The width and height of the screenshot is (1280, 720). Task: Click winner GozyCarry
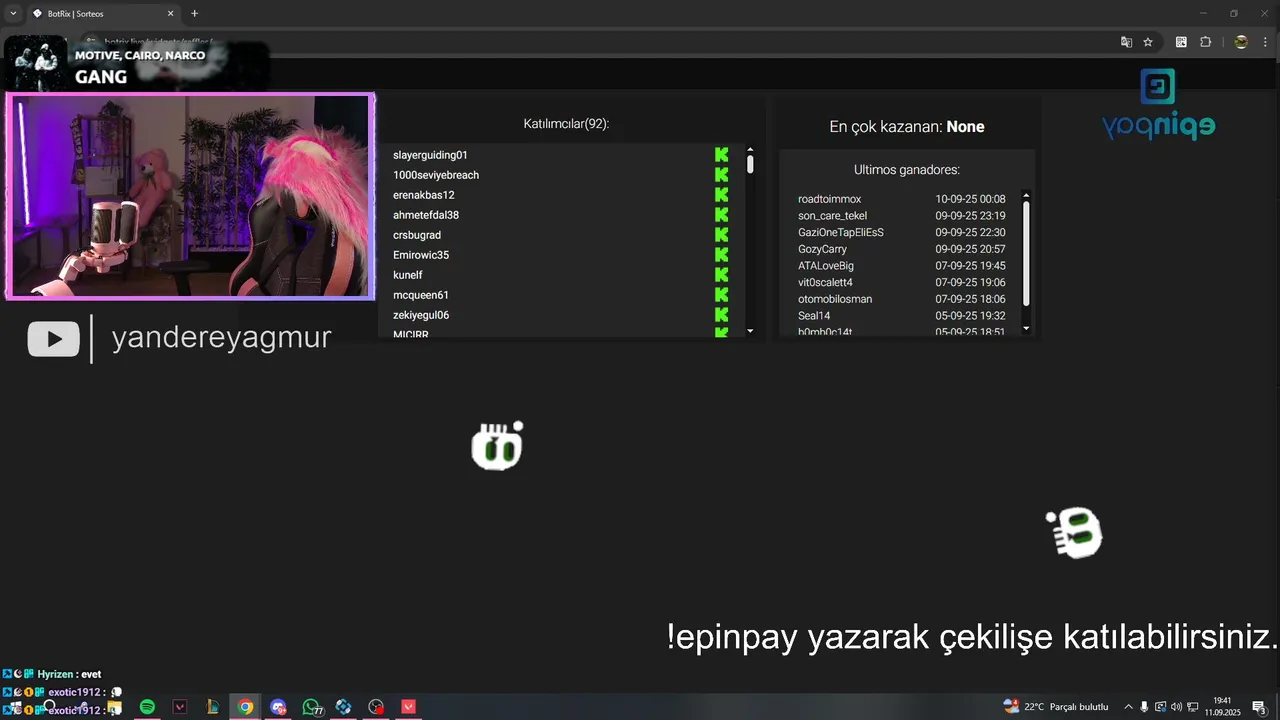pyautogui.click(x=822, y=249)
